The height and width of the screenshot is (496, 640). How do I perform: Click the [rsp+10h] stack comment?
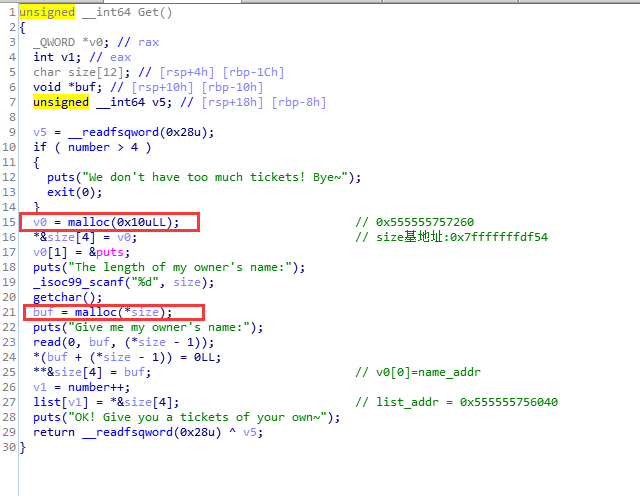click(x=162, y=87)
